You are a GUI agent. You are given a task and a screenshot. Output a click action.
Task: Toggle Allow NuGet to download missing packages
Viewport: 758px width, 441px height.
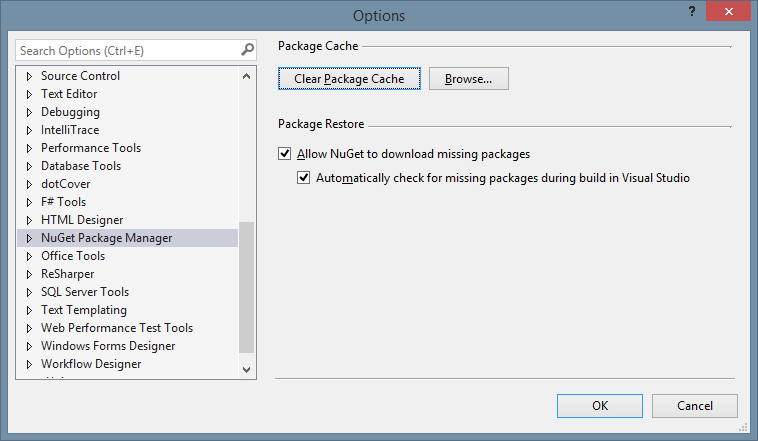coord(286,155)
